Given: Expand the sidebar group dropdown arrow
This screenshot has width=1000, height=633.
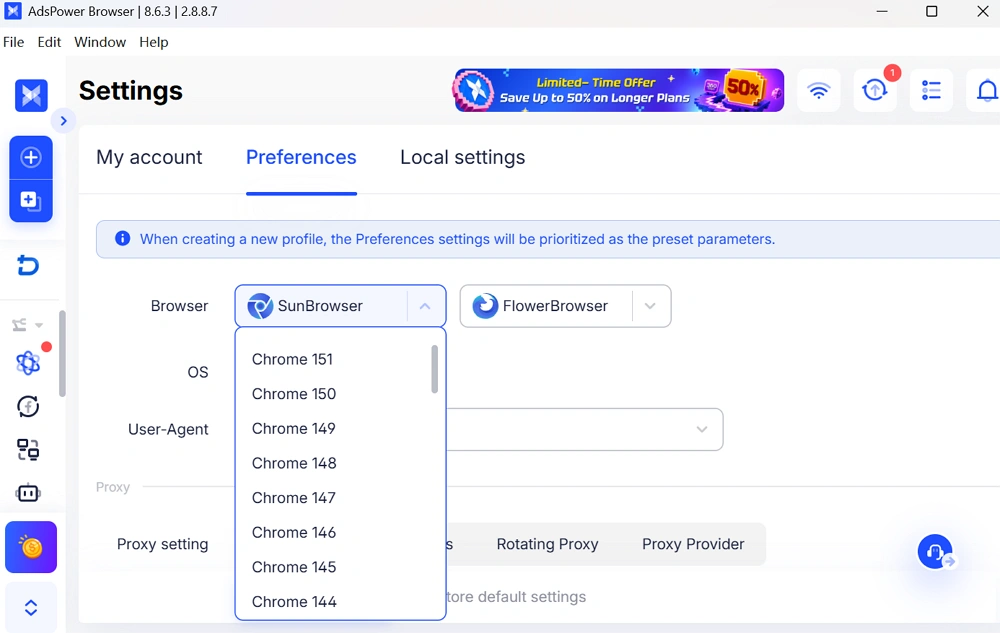Looking at the screenshot, I should [39, 325].
